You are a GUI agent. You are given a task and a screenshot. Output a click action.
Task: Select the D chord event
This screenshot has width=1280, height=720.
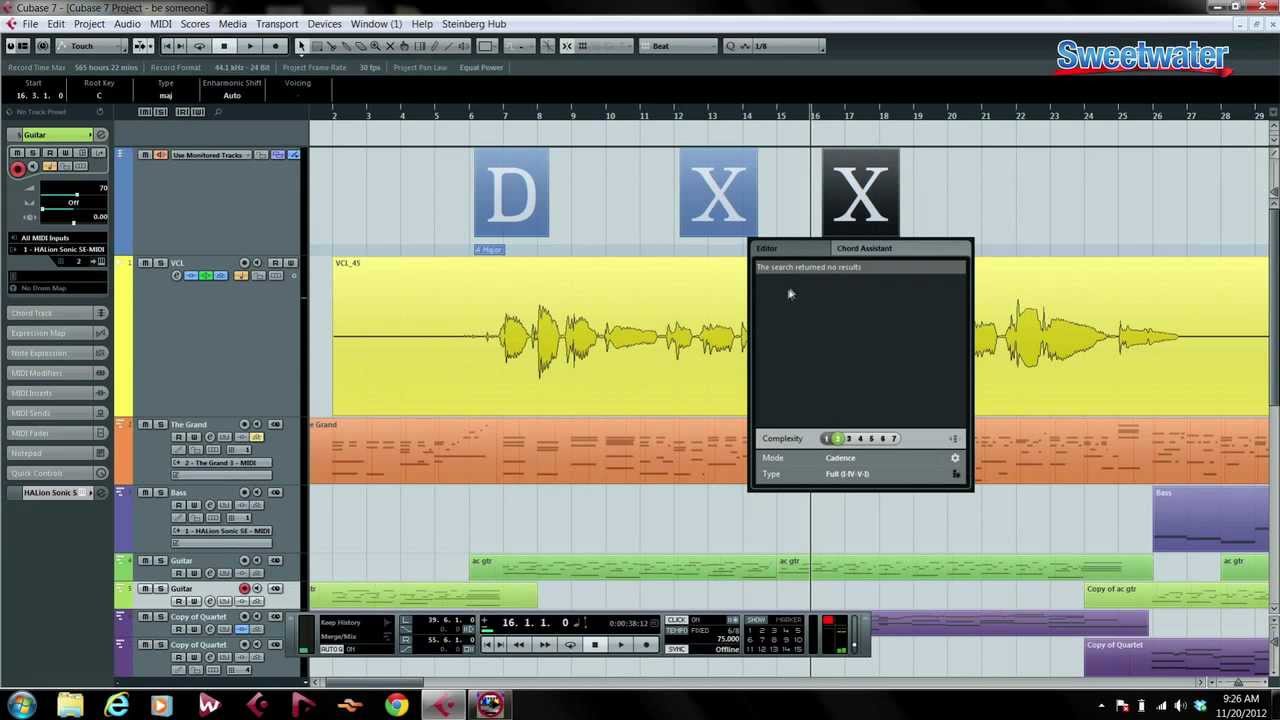tap(511, 193)
